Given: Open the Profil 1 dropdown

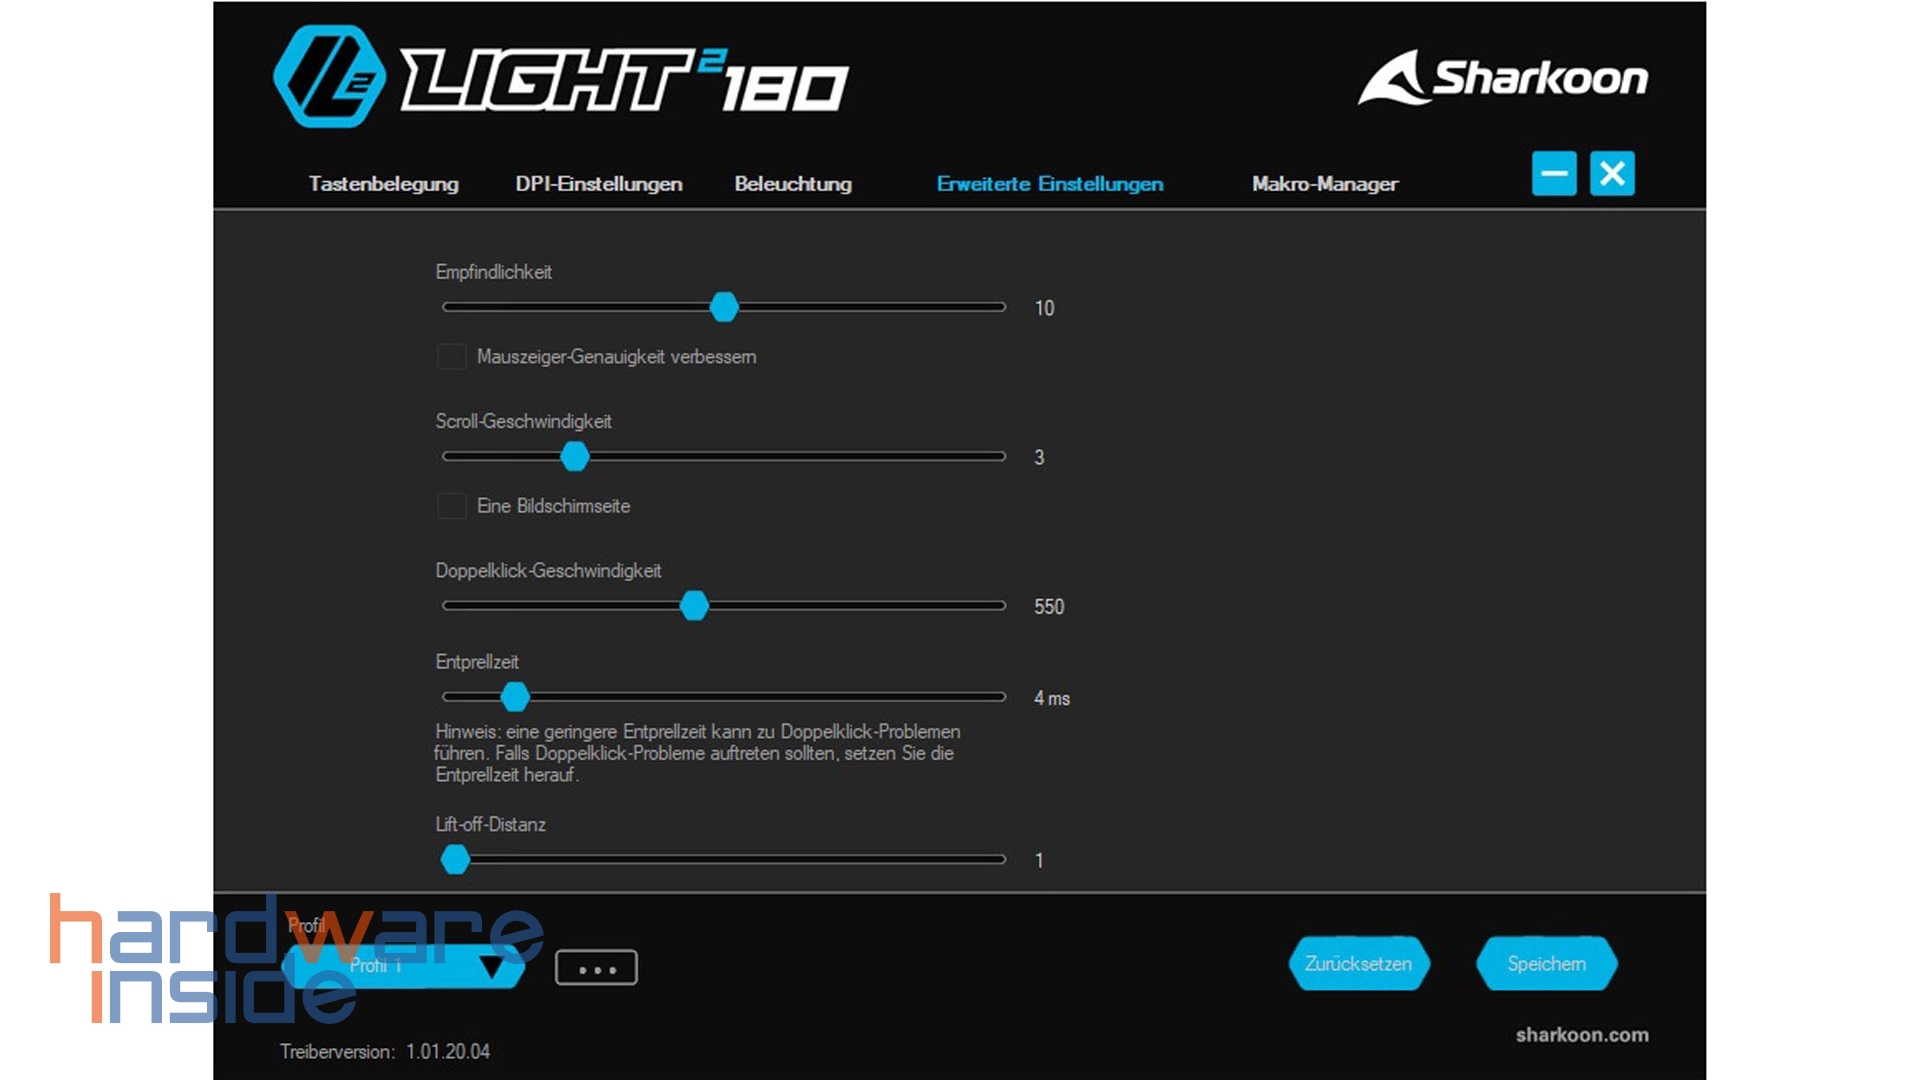Looking at the screenshot, I should pyautogui.click(x=405, y=966).
